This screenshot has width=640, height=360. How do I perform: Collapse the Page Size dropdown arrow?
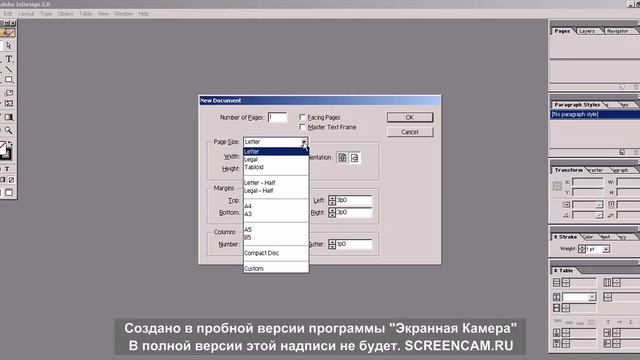pos(304,142)
